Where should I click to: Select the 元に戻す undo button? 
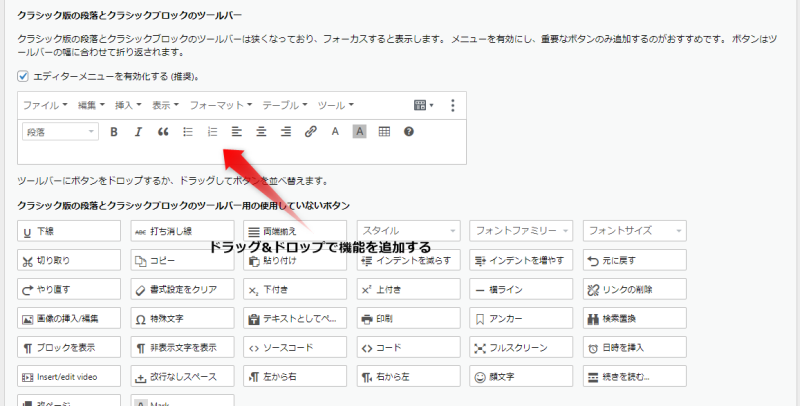click(635, 260)
